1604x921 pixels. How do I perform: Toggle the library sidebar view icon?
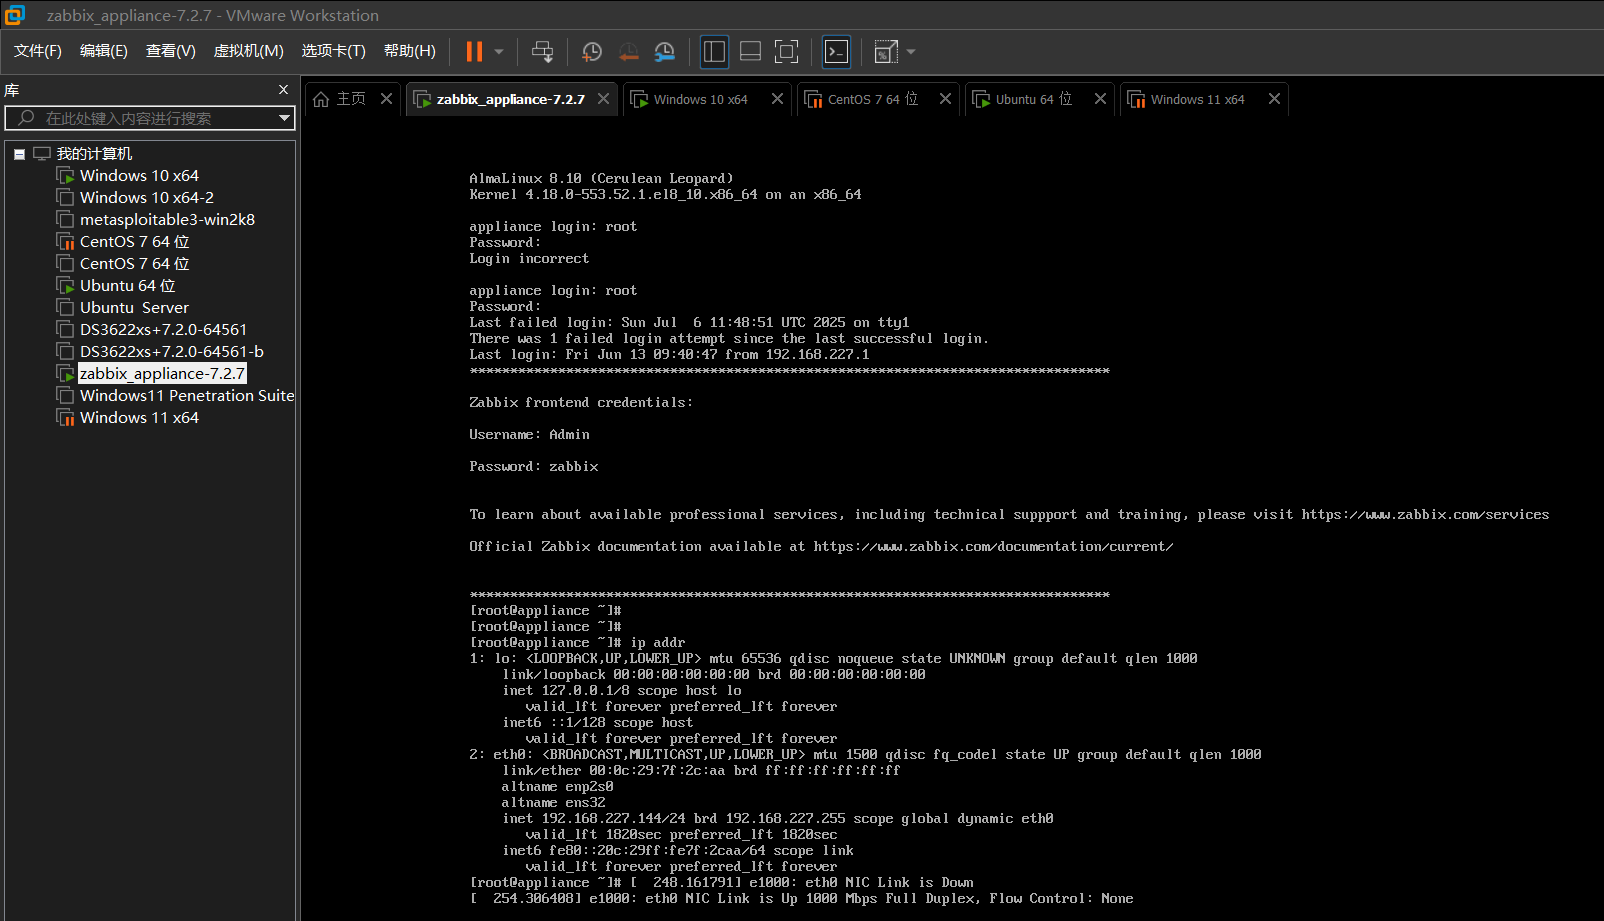tap(714, 51)
